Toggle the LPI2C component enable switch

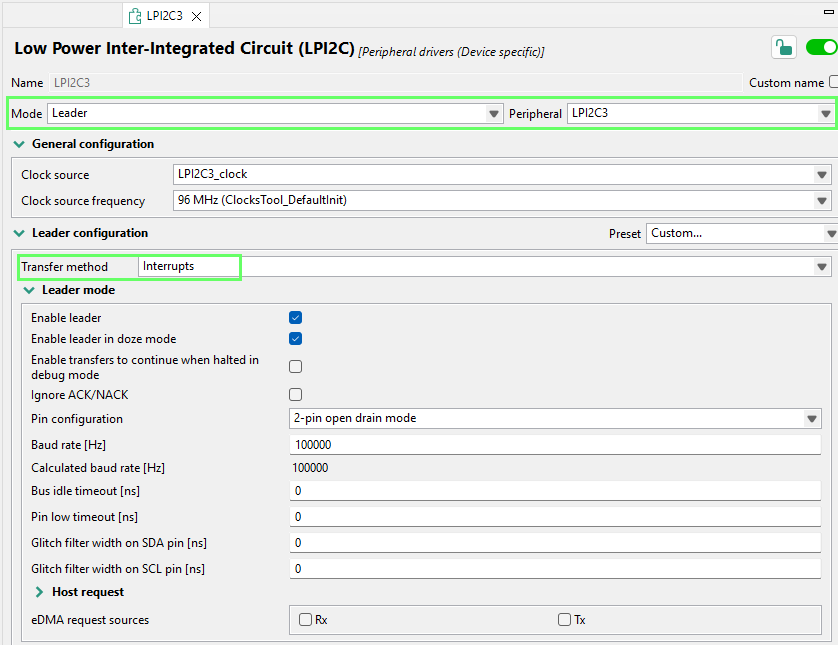[821, 48]
